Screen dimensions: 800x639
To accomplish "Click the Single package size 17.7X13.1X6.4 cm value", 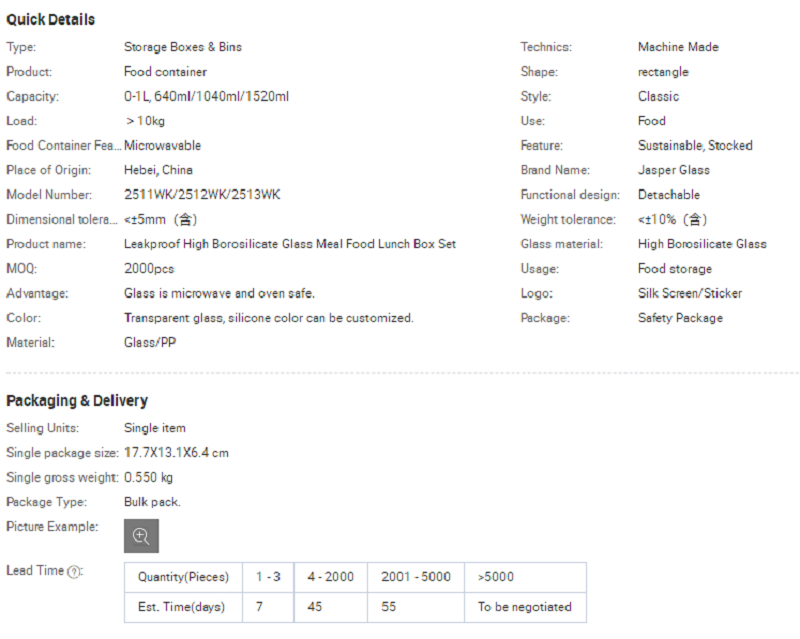I will coord(176,453).
